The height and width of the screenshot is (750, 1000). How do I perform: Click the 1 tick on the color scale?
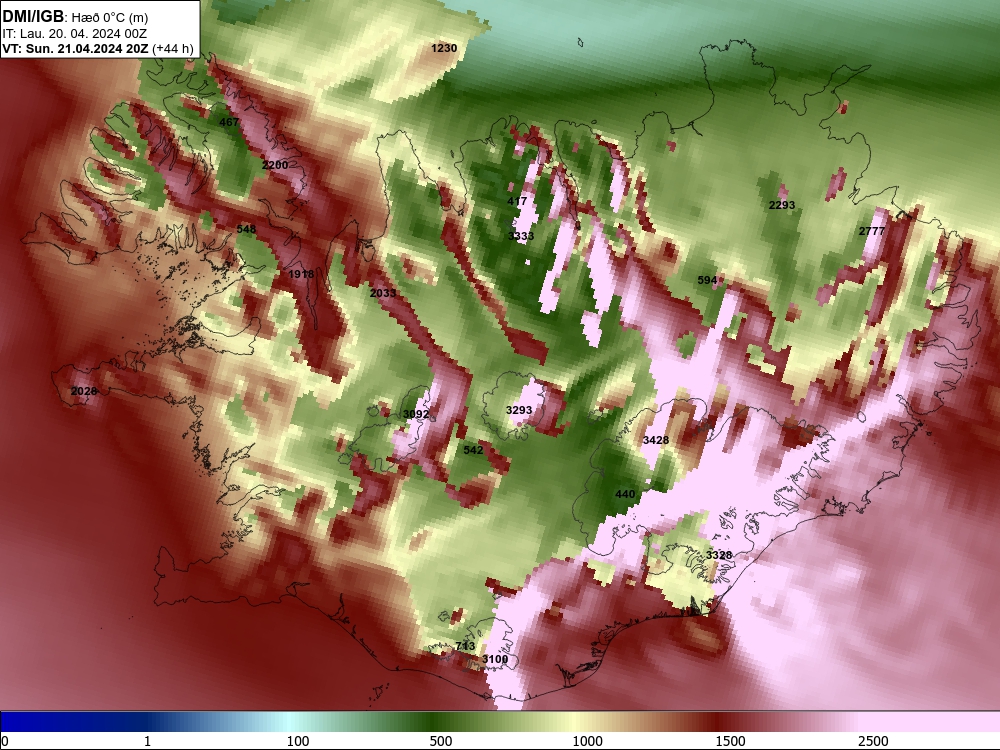147,741
